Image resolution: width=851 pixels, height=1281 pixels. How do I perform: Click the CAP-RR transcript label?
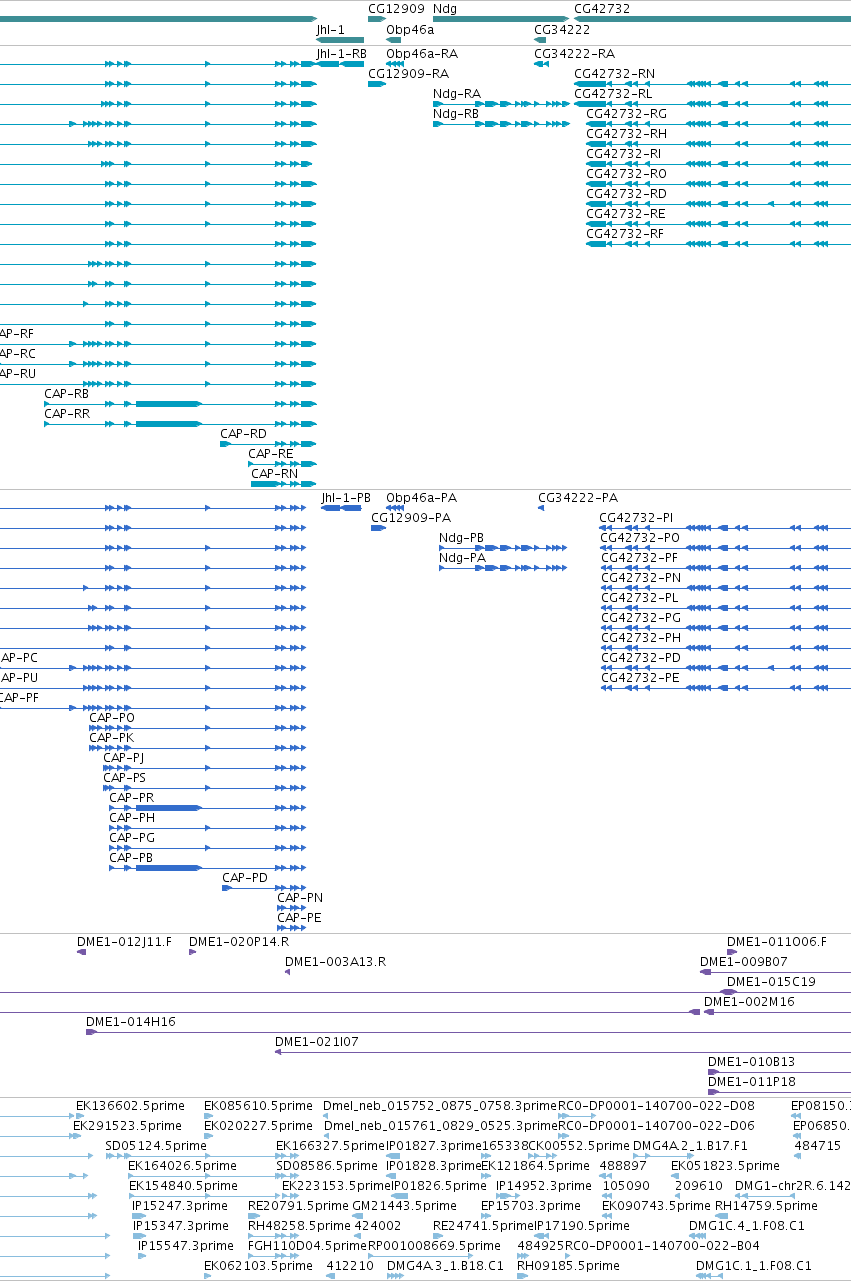point(67,413)
